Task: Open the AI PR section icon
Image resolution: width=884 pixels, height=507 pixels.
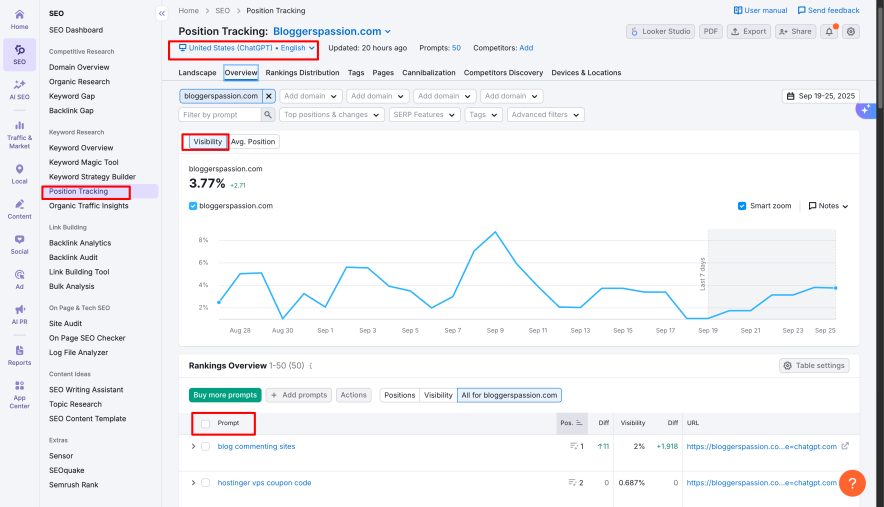Action: point(19,315)
